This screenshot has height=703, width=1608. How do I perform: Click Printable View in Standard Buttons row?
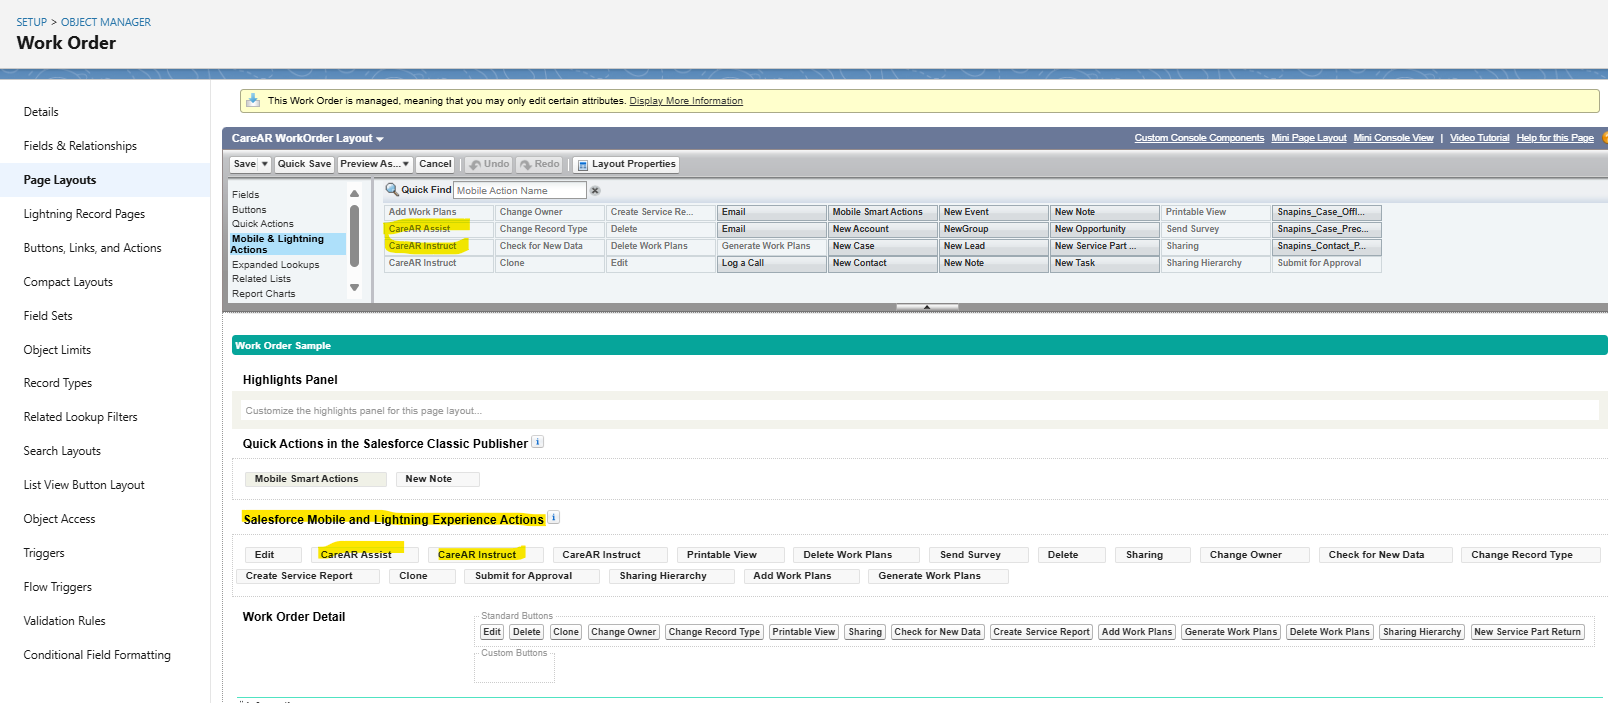pyautogui.click(x=803, y=632)
